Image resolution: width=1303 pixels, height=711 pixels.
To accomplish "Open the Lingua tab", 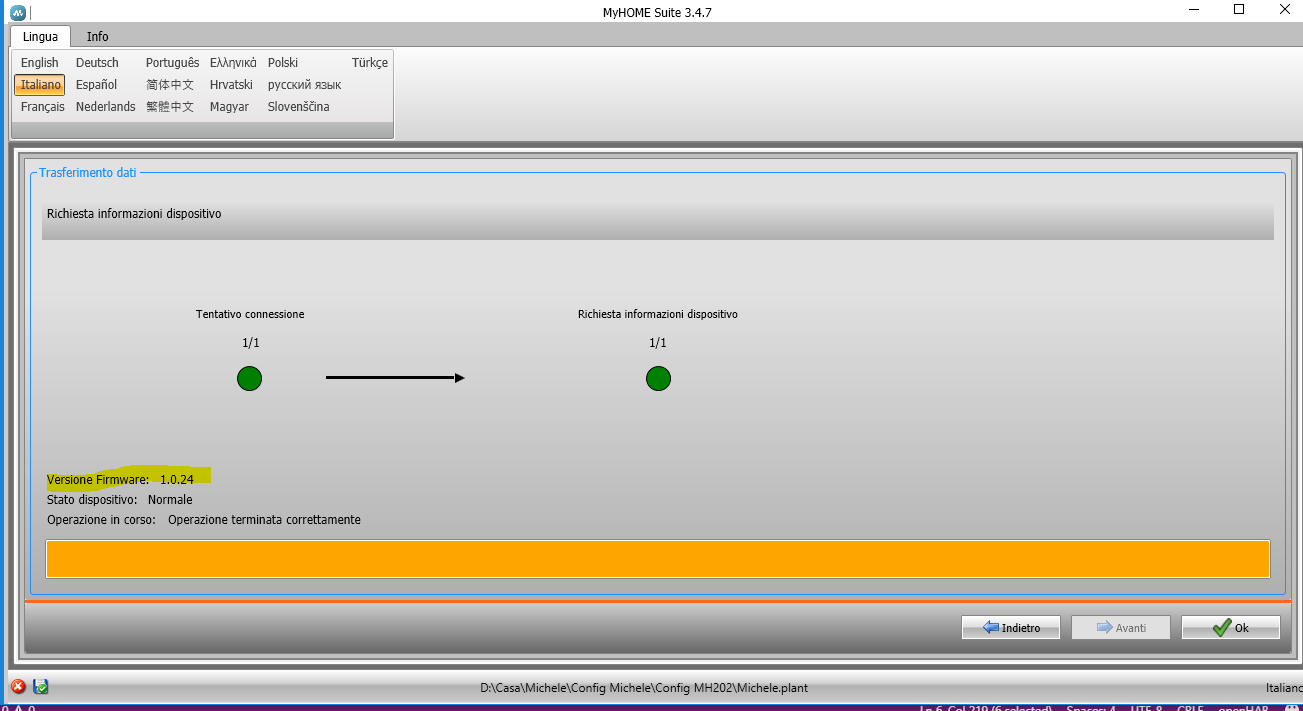I will (41, 36).
